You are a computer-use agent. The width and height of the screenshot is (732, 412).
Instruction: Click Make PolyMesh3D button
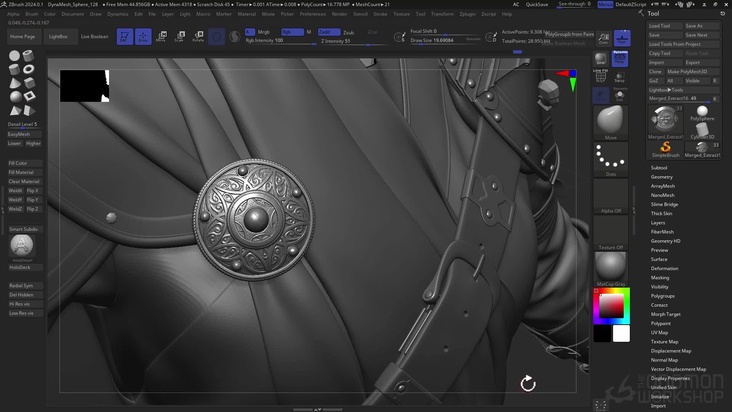(x=693, y=71)
